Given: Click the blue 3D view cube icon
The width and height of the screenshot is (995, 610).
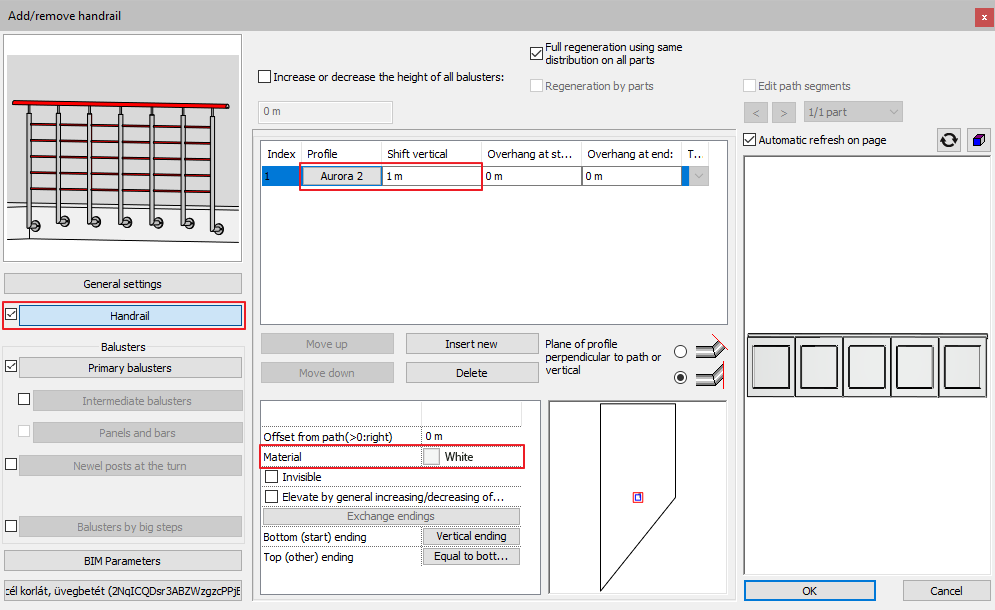Looking at the screenshot, I should [978, 140].
